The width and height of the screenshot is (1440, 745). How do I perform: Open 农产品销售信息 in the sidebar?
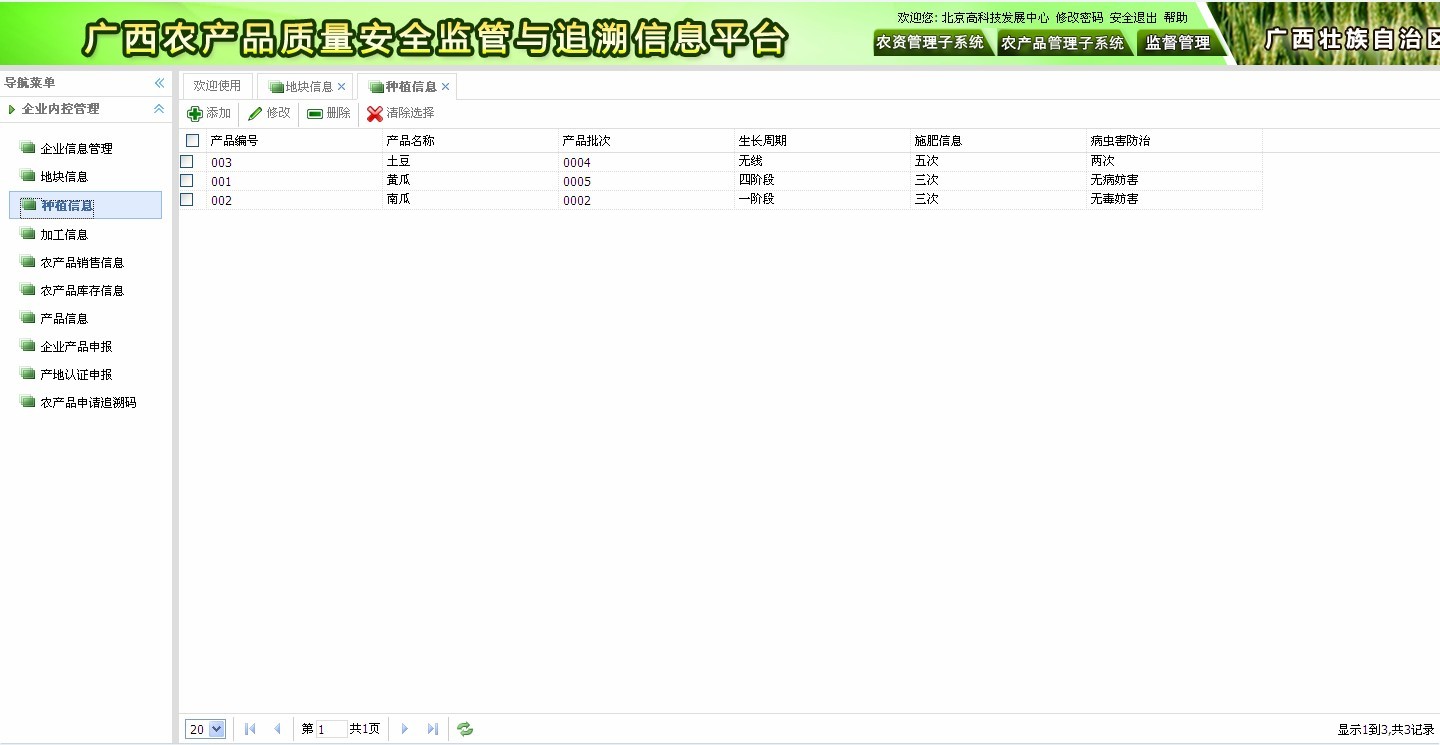pyautogui.click(x=82, y=263)
